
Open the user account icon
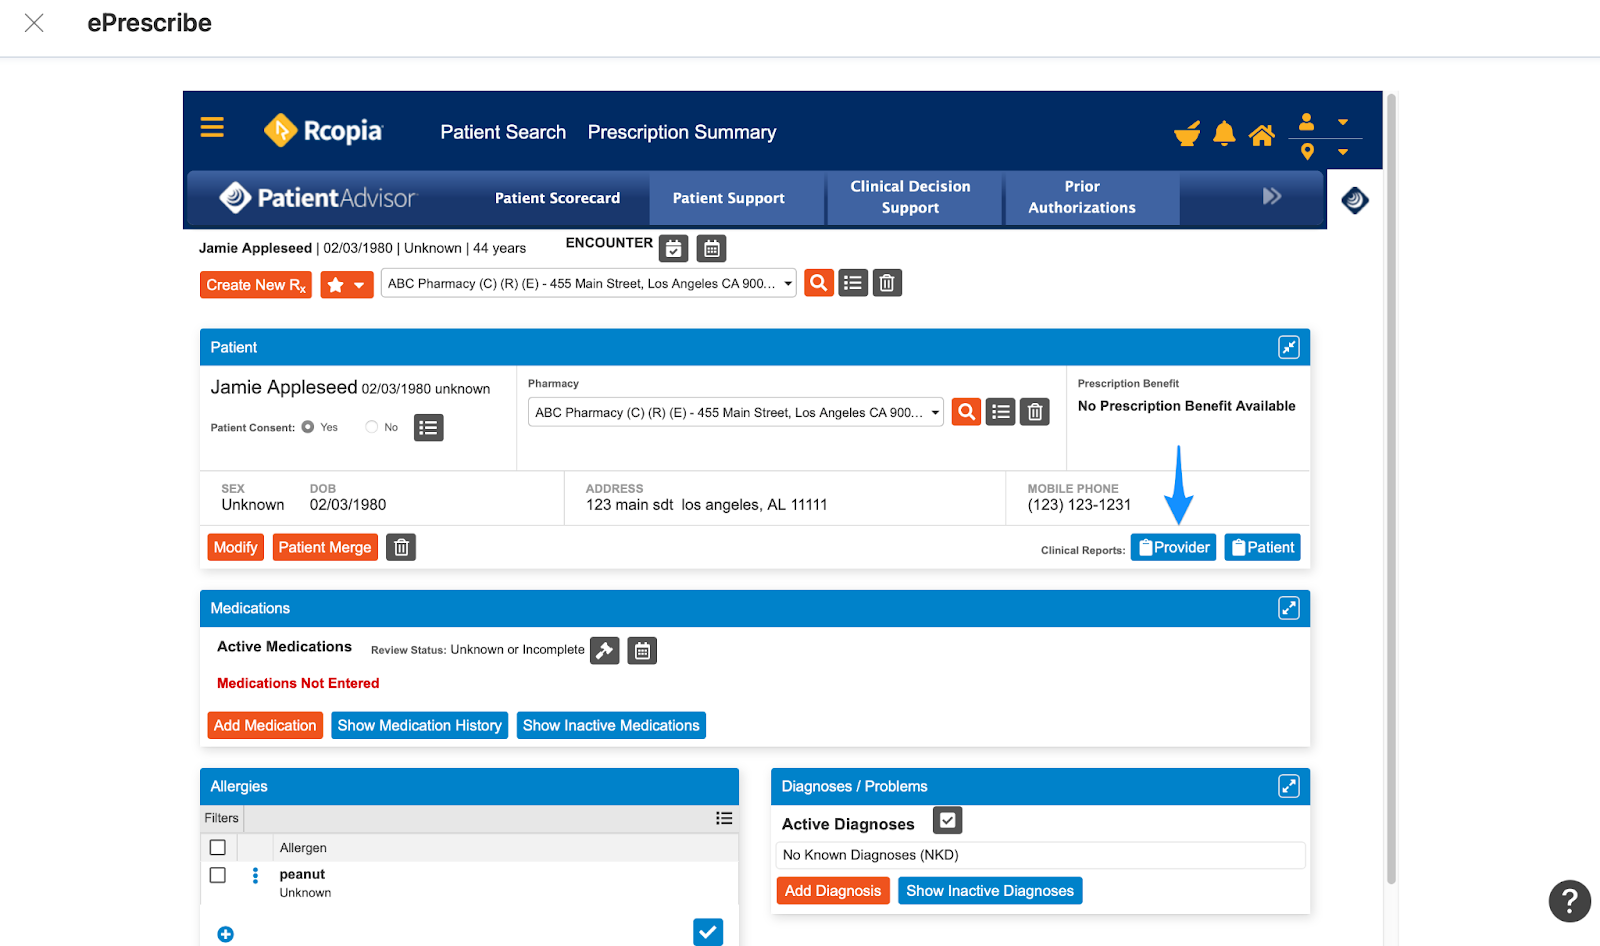pos(1306,122)
